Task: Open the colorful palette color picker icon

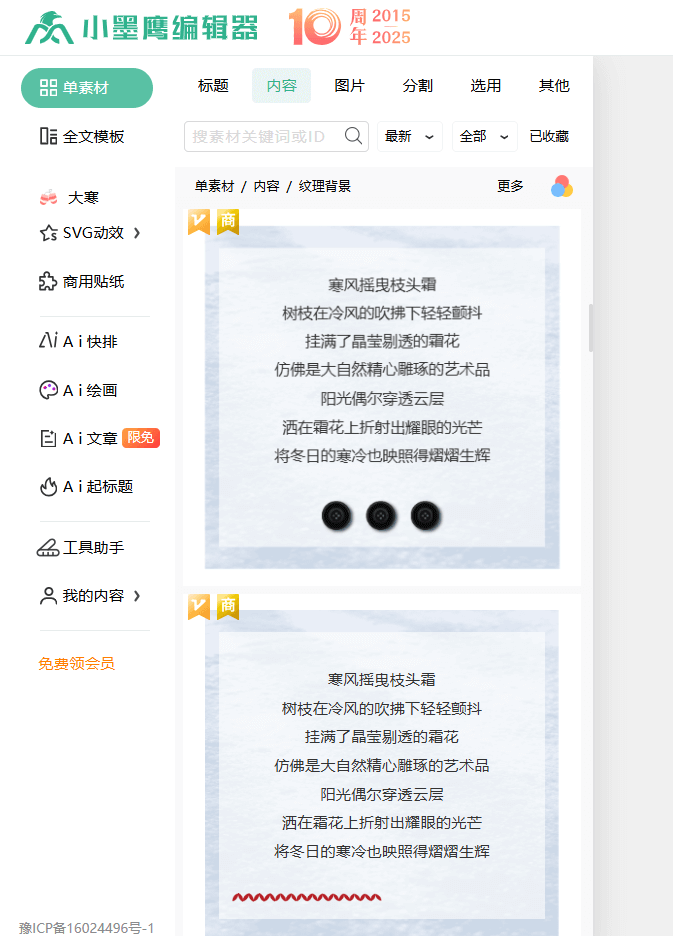Action: click(x=562, y=186)
